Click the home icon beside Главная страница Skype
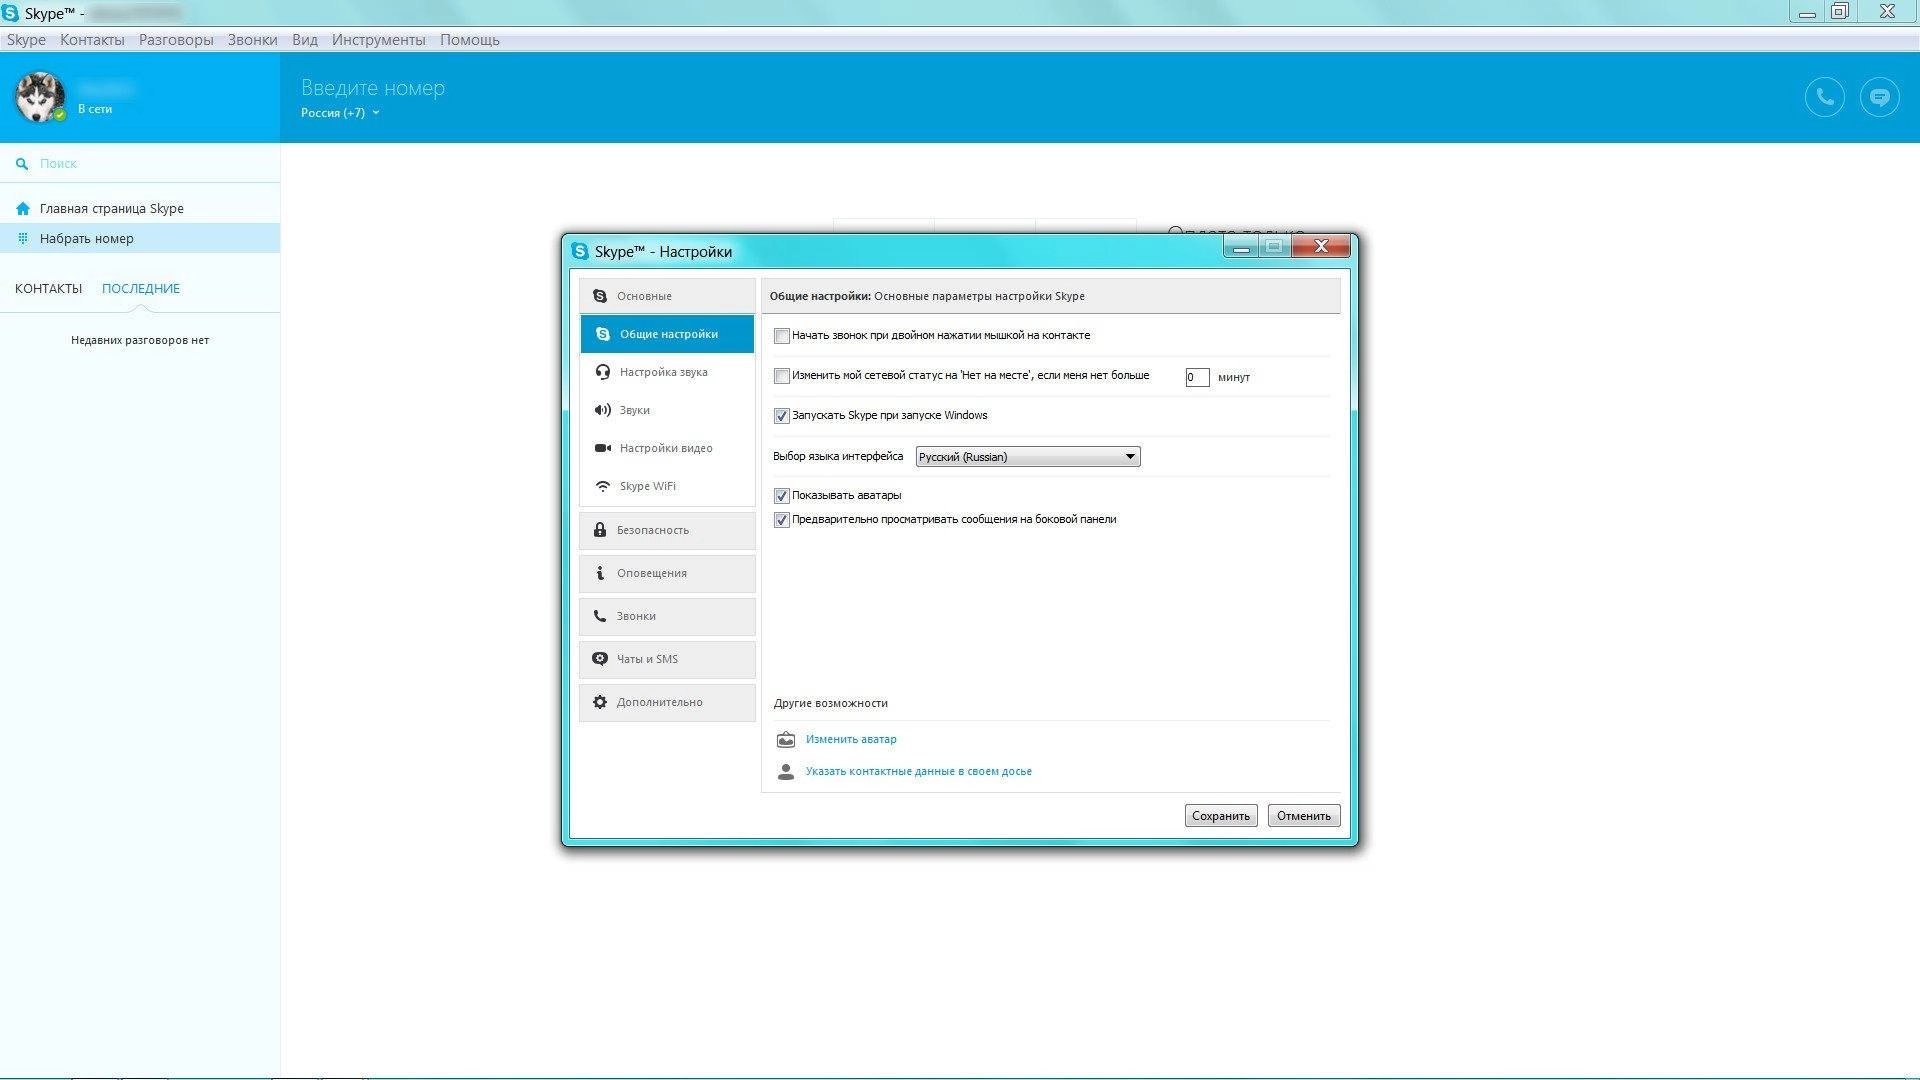The width and height of the screenshot is (1920, 1080). click(23, 209)
